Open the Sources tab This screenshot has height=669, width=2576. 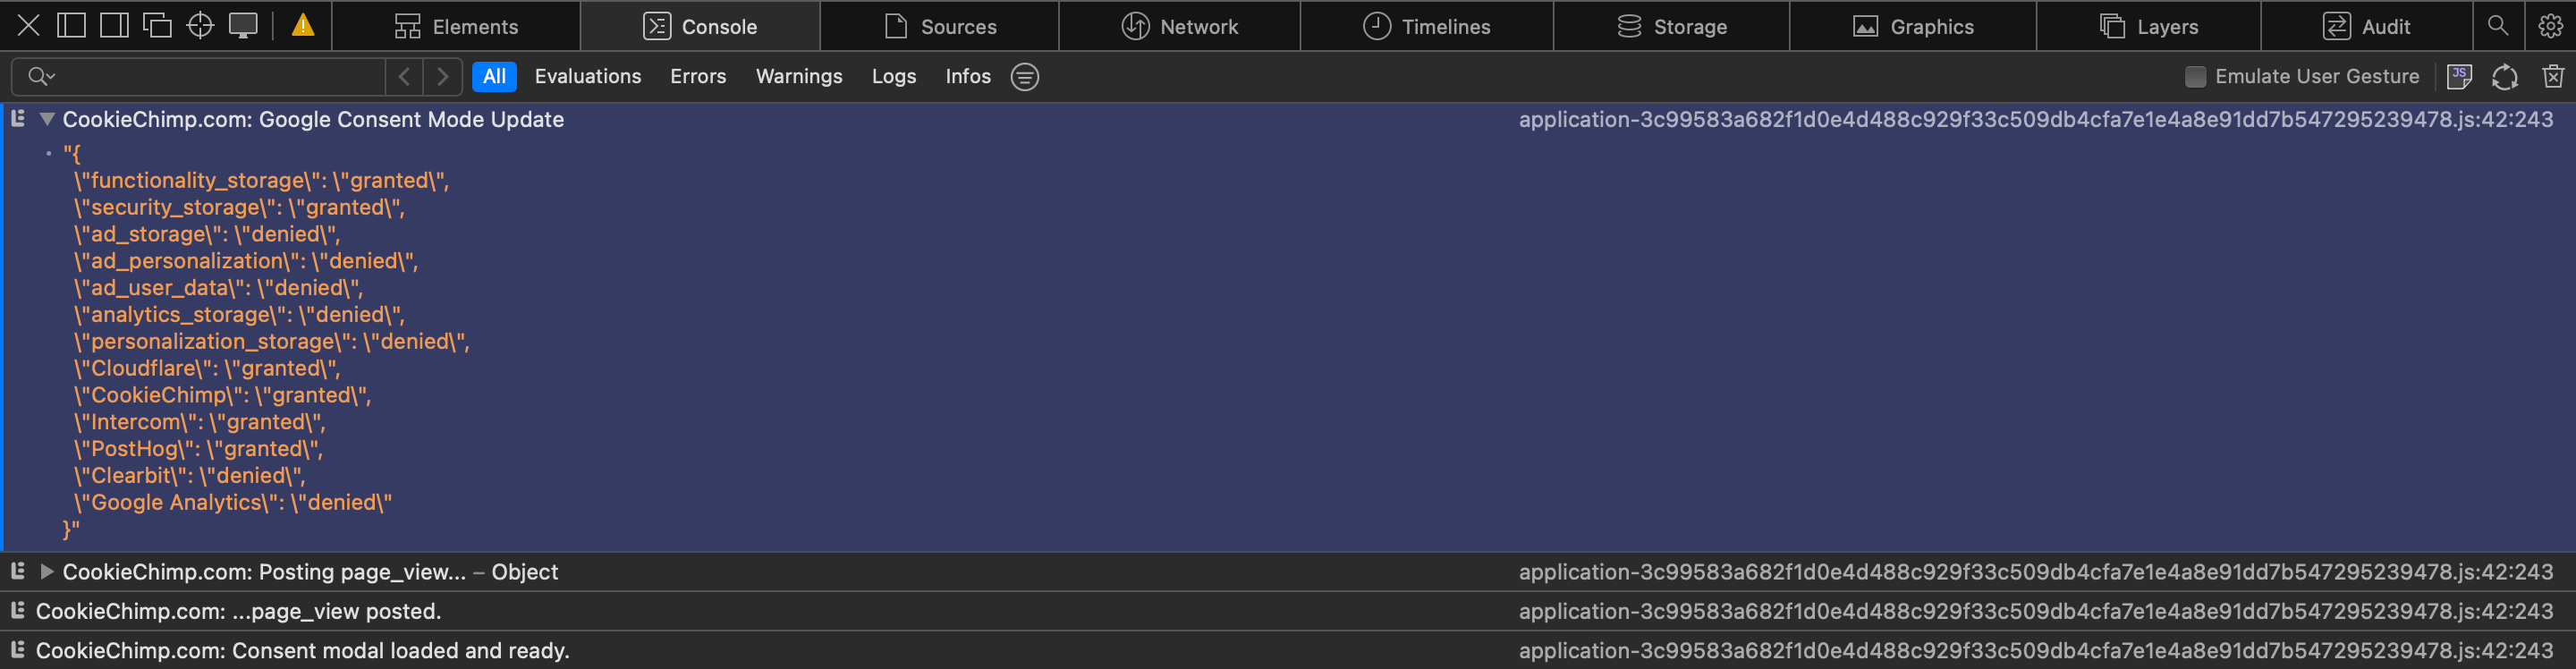pyautogui.click(x=940, y=26)
